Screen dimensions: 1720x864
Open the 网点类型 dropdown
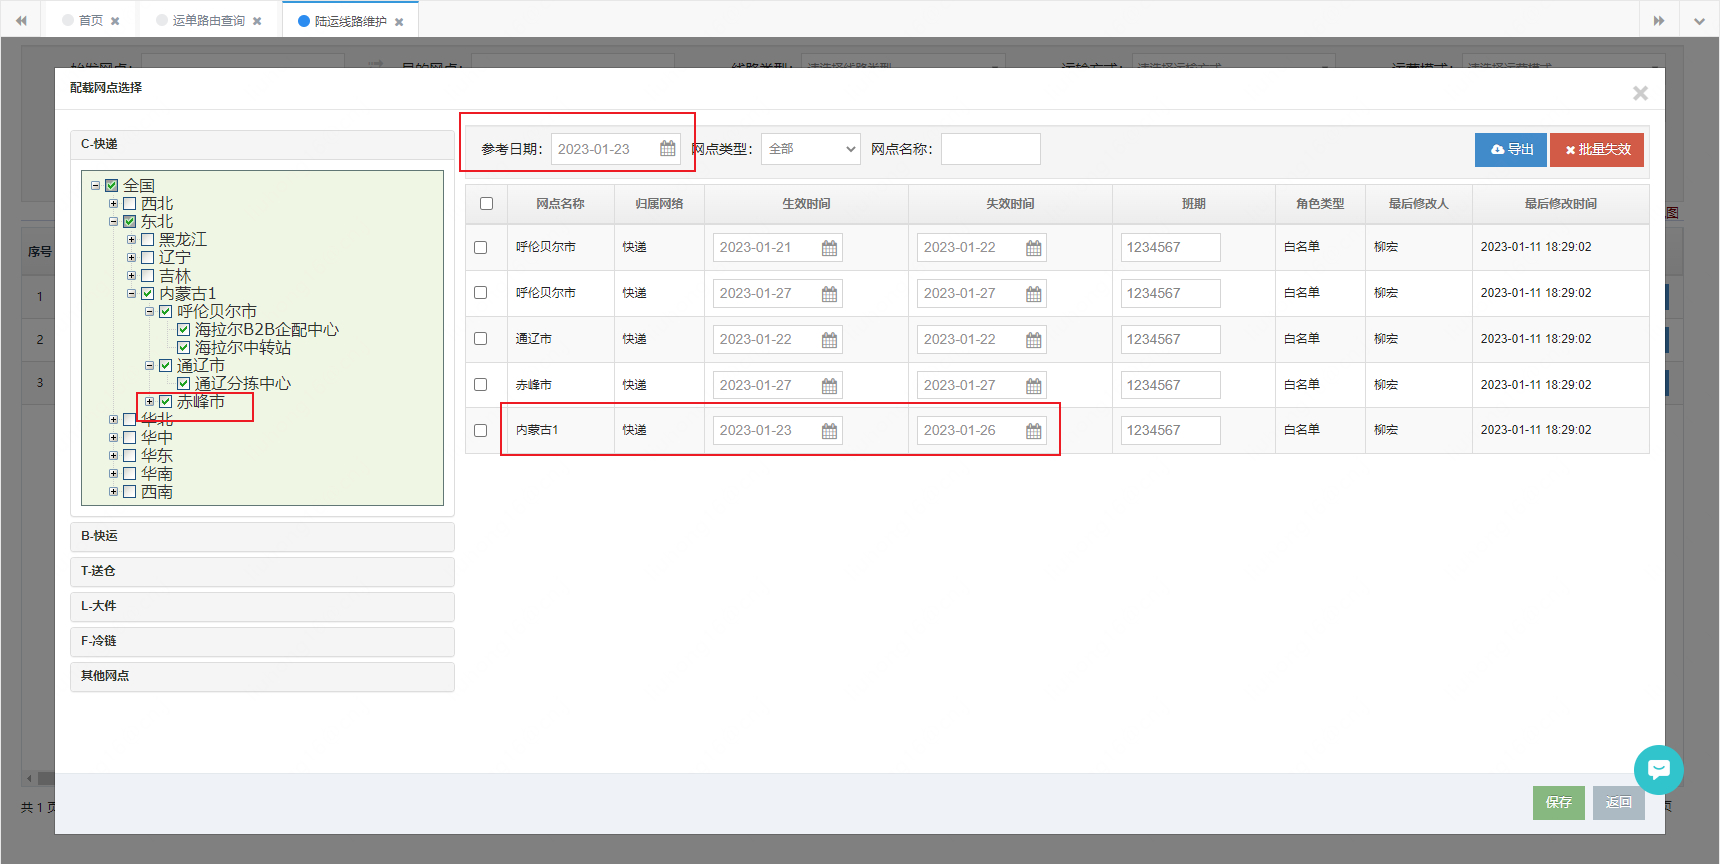810,149
